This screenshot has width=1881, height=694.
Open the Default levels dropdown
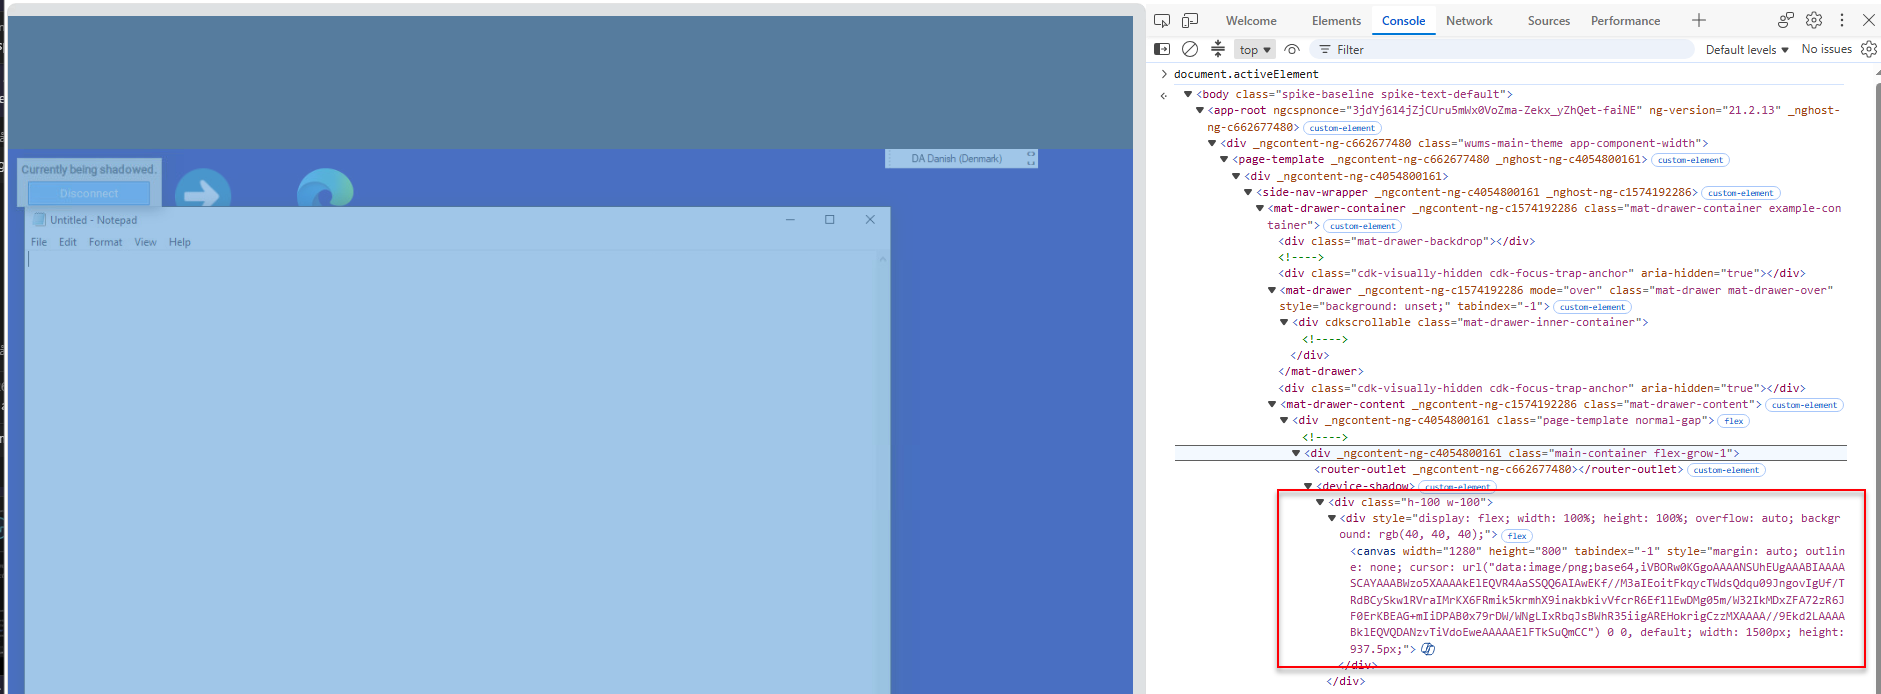click(x=1747, y=49)
